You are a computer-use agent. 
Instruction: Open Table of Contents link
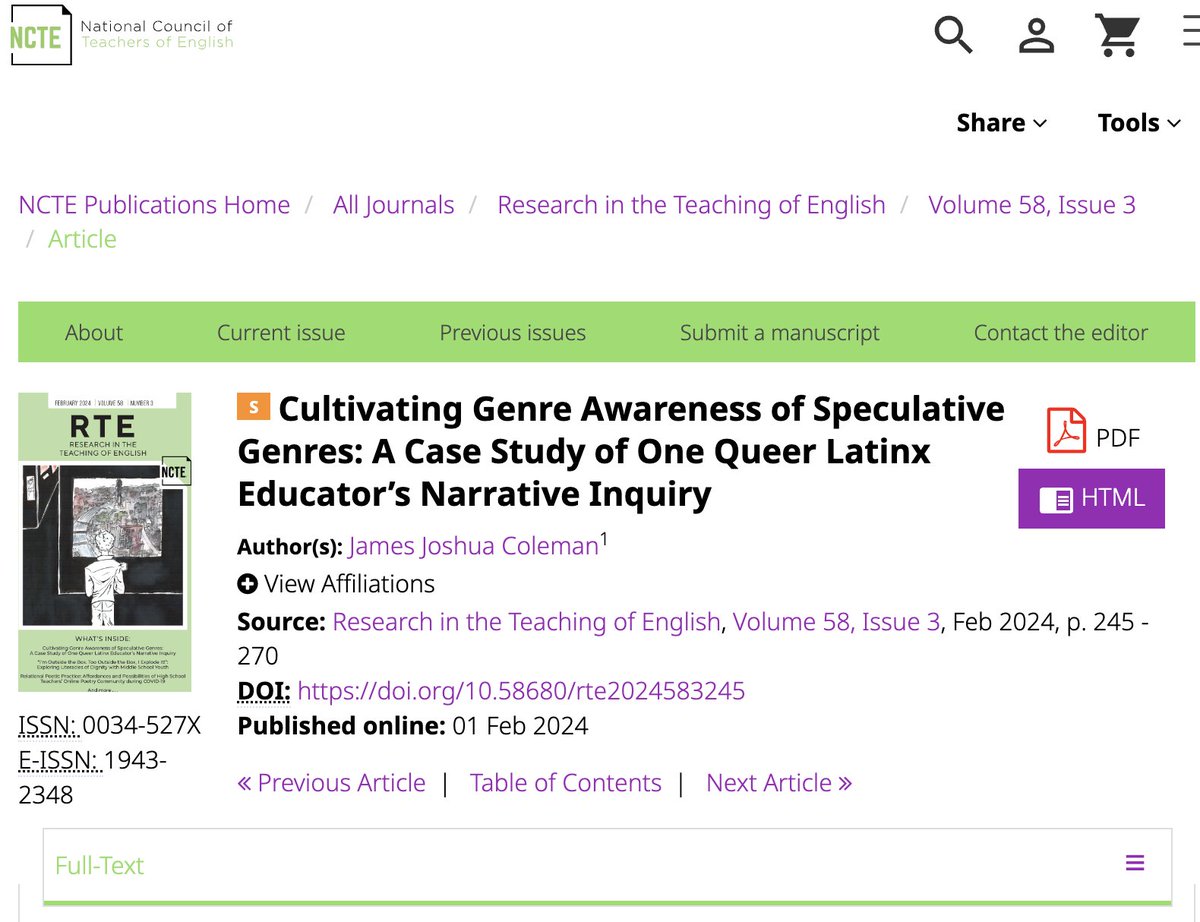pos(565,782)
